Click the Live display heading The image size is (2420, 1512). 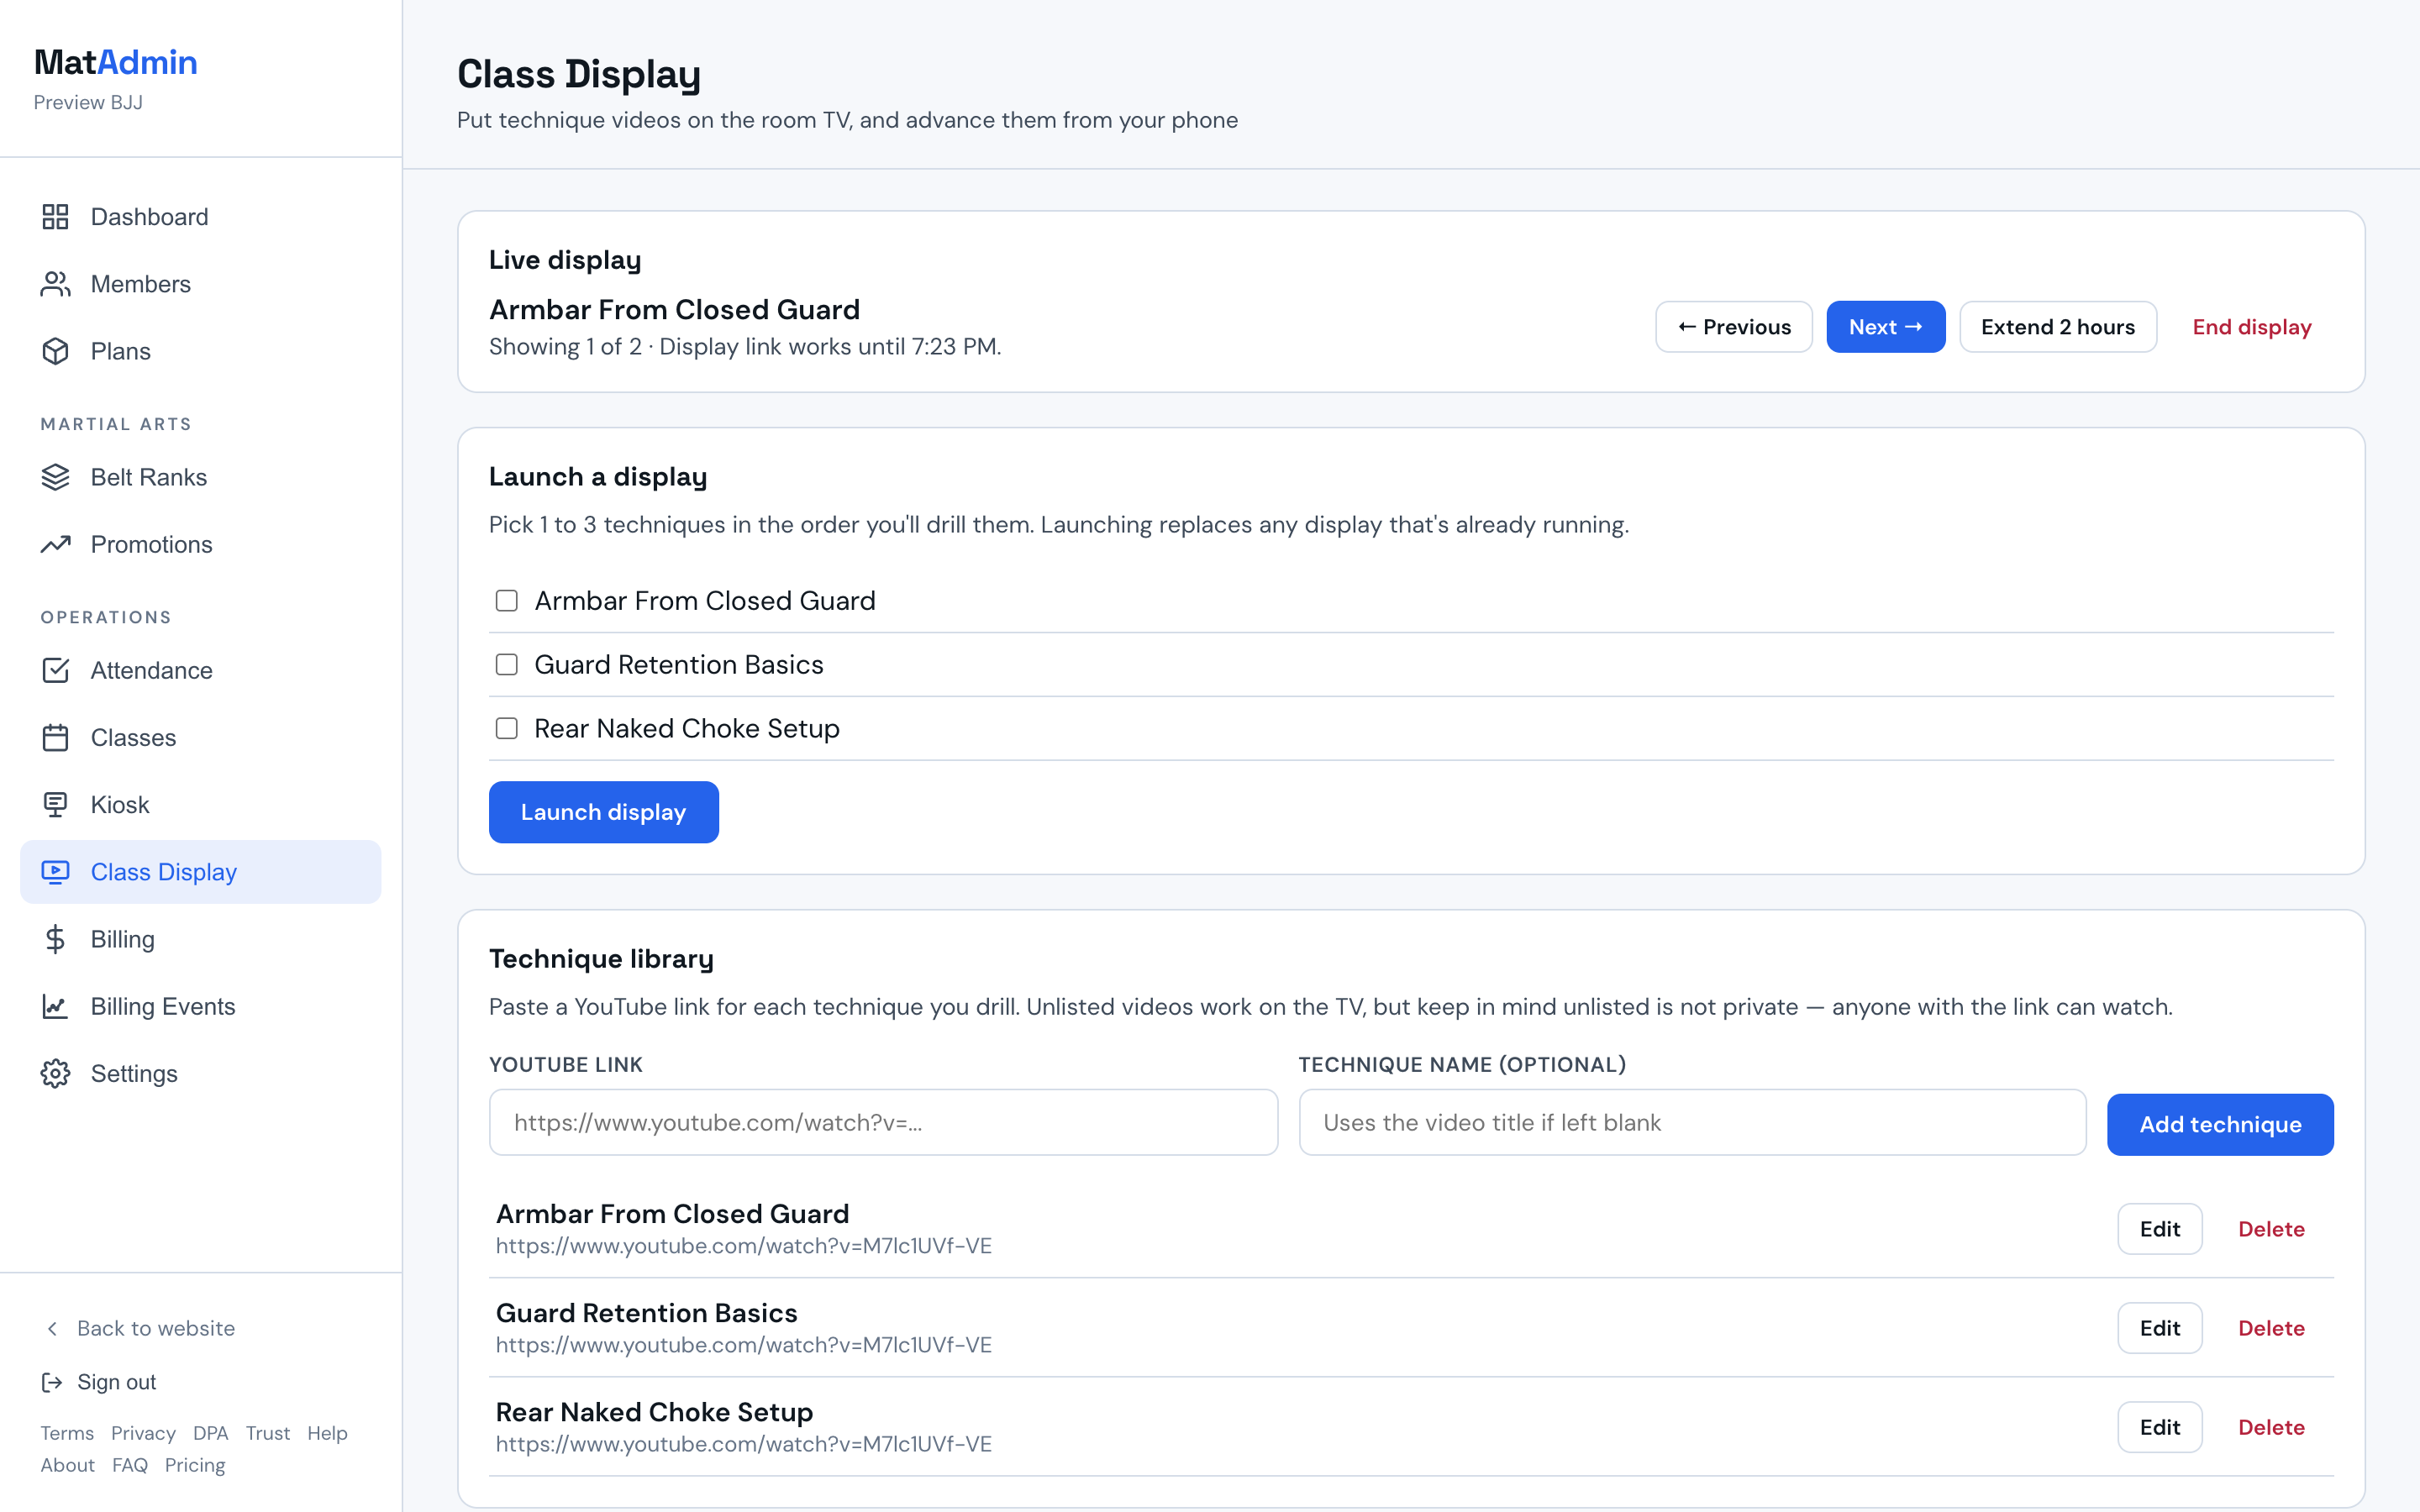(565, 260)
